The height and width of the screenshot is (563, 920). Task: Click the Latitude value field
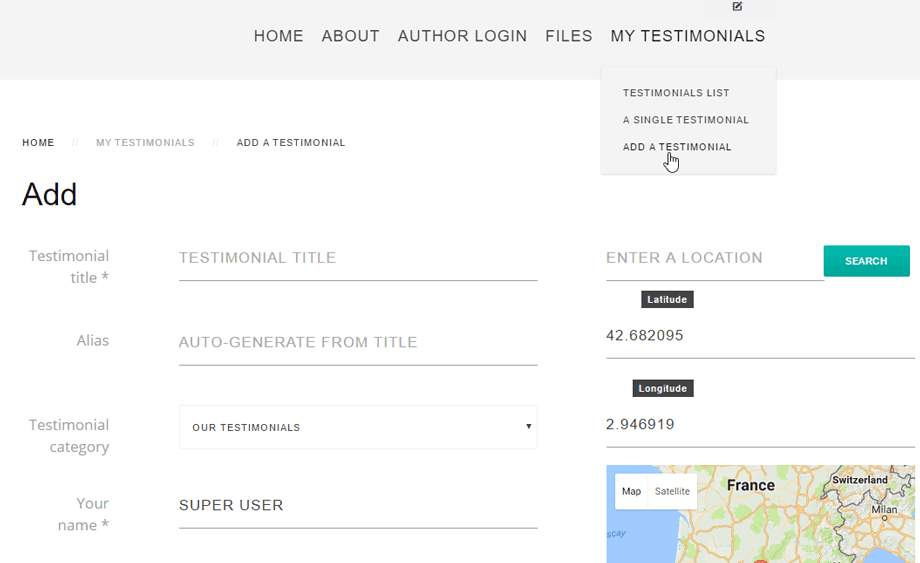point(760,336)
